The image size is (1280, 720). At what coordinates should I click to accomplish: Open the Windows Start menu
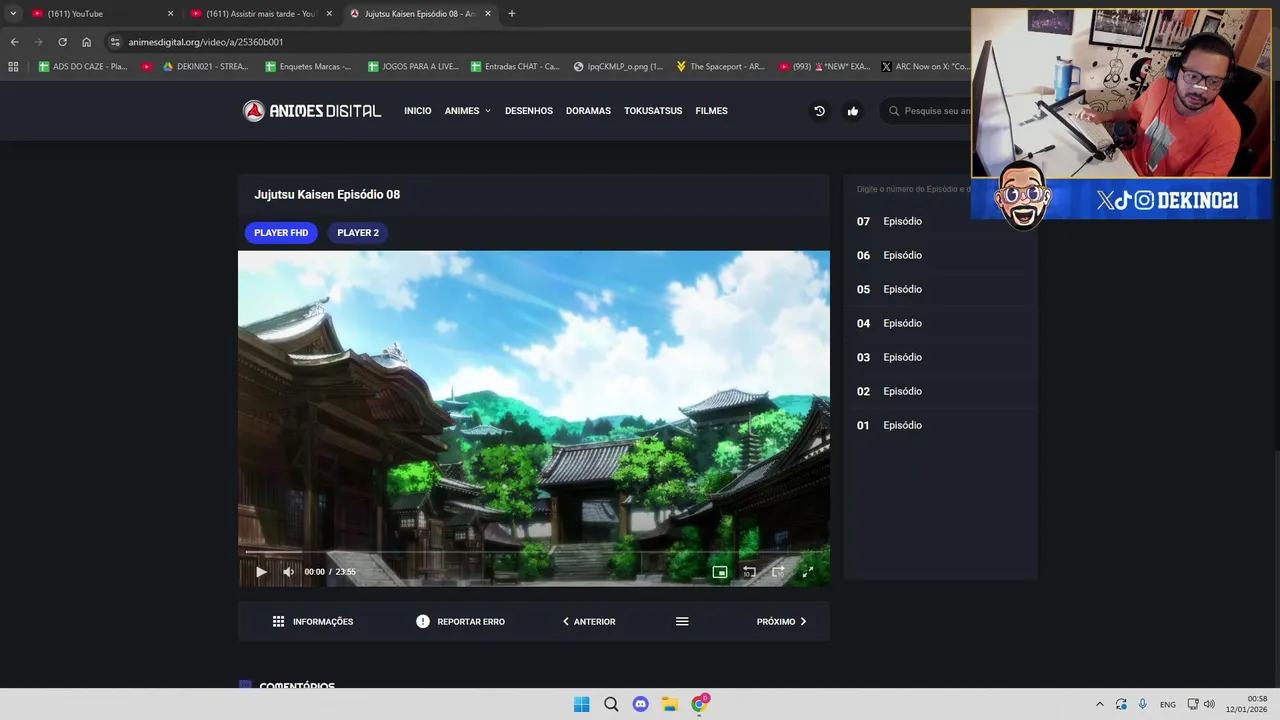pos(582,704)
